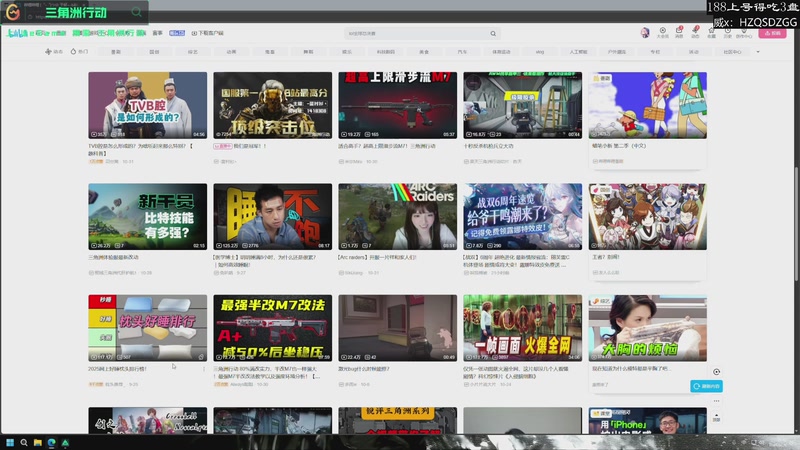This screenshot has width=800, height=450.
Task: Open the 活动 events link
Action: (694, 52)
